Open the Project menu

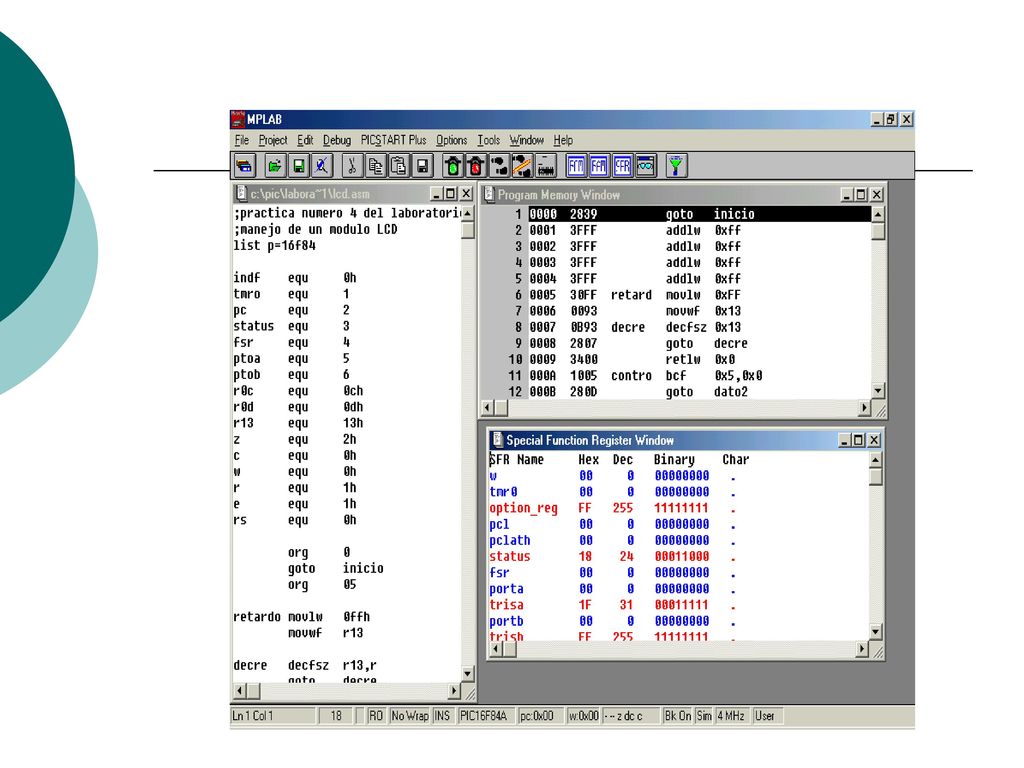pos(272,140)
